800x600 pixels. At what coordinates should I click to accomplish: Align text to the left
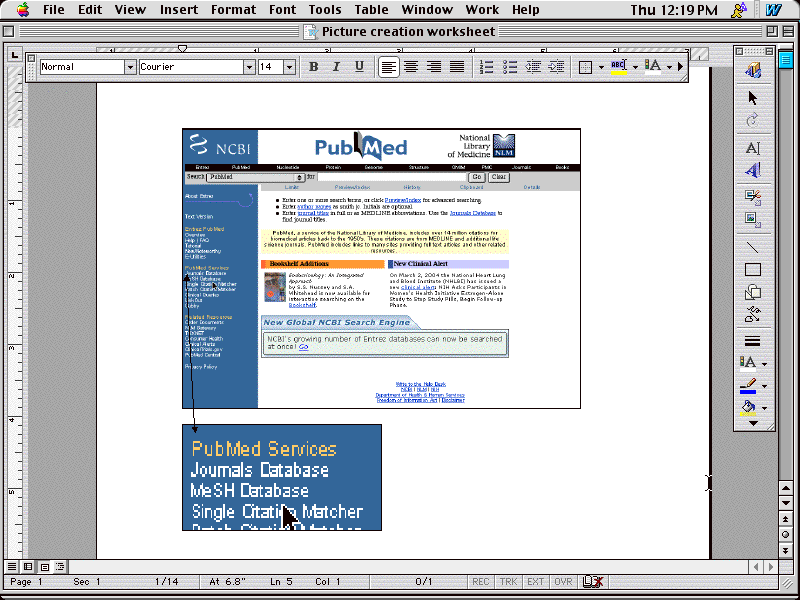388,67
